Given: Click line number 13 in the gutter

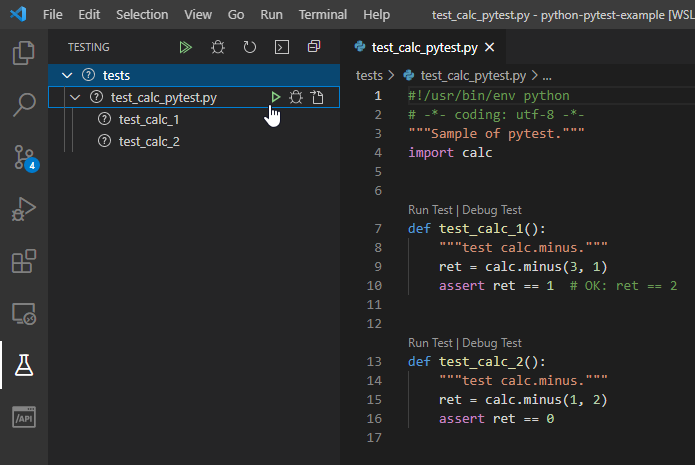Looking at the screenshot, I should pyautogui.click(x=374, y=362).
